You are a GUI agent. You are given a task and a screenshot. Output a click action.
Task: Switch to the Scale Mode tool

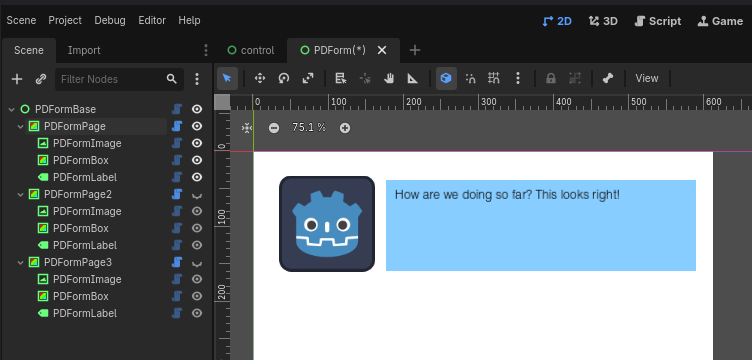coord(308,78)
